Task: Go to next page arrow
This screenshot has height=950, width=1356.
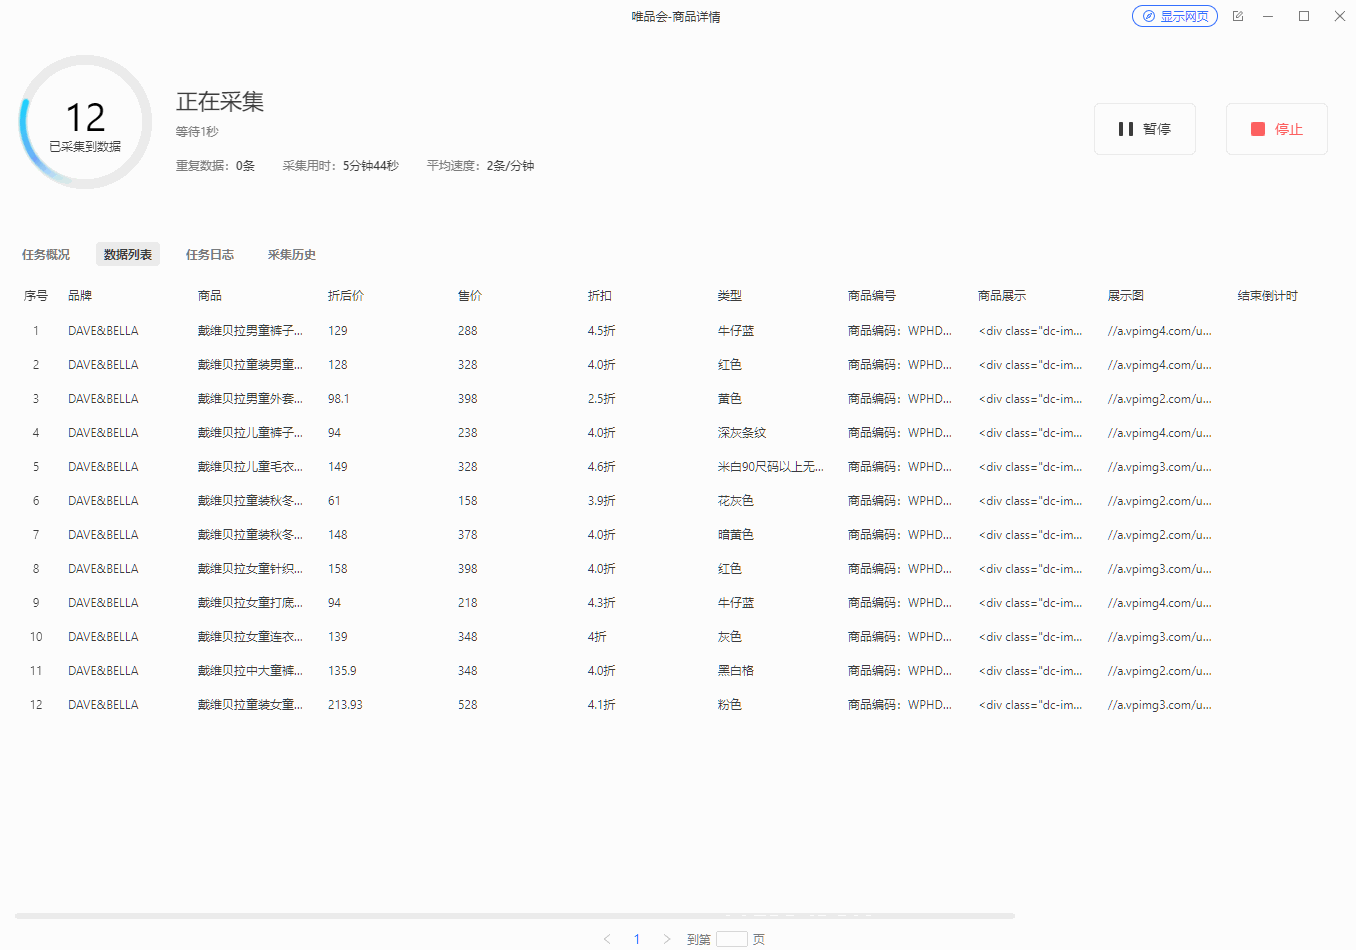Action: click(x=667, y=939)
